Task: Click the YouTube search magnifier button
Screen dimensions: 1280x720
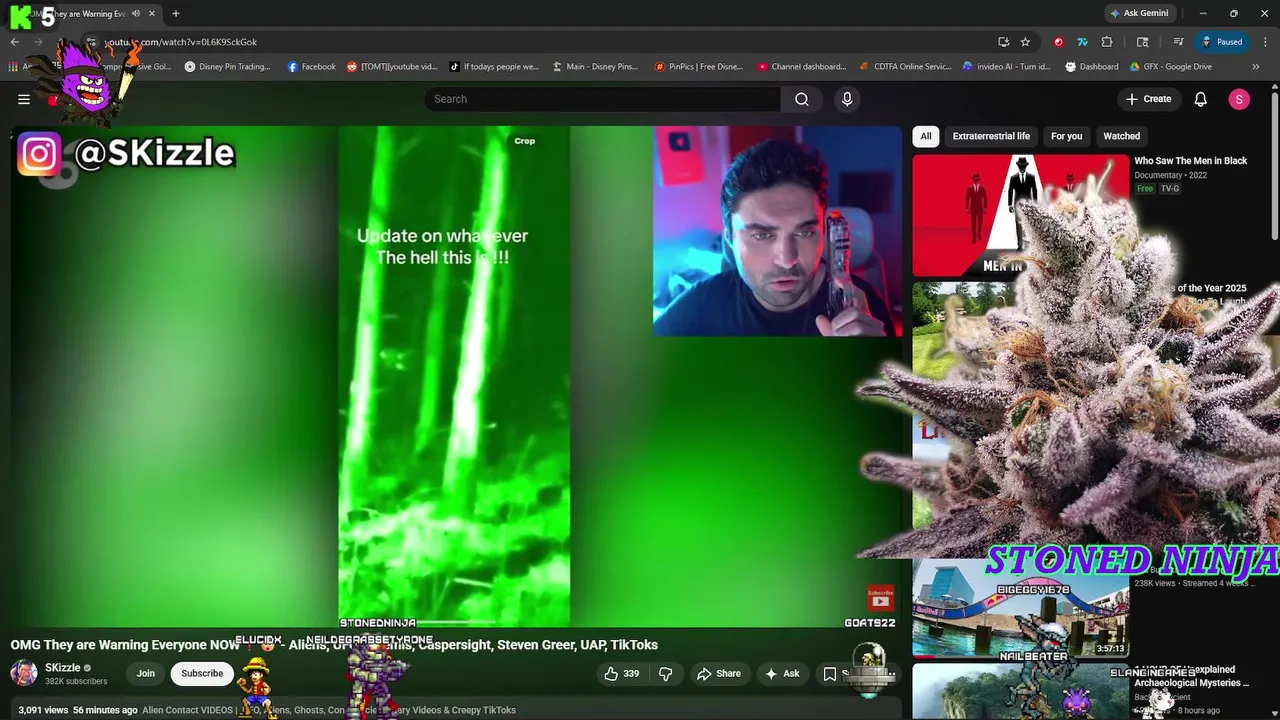Action: click(801, 99)
